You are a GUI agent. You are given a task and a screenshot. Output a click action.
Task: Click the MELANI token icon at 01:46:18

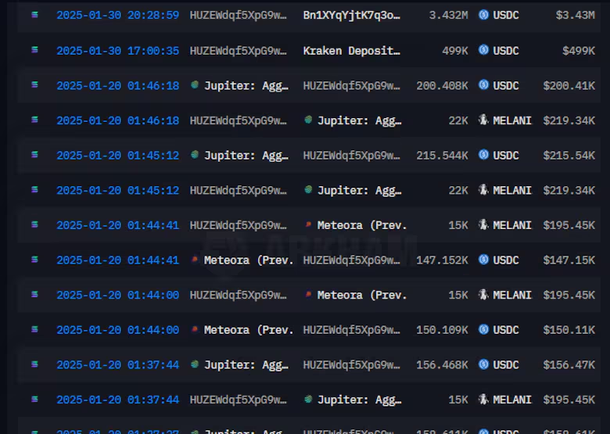(484, 120)
